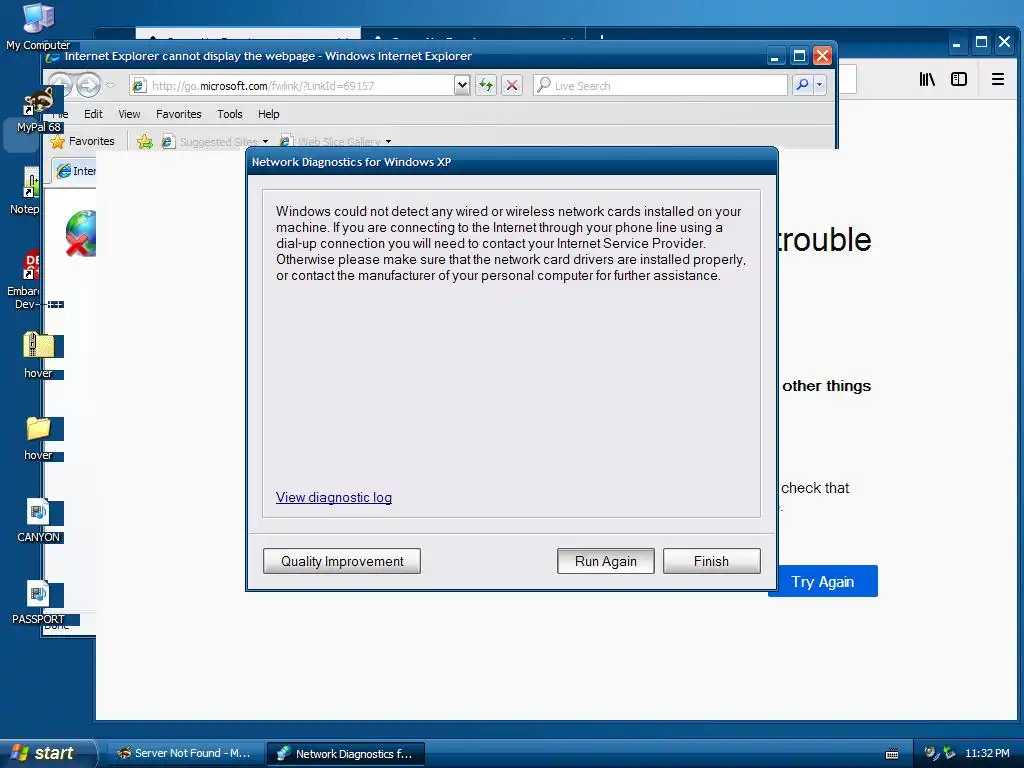
Task: Expand the recent pages dropdown beside Forward
Action: point(110,85)
